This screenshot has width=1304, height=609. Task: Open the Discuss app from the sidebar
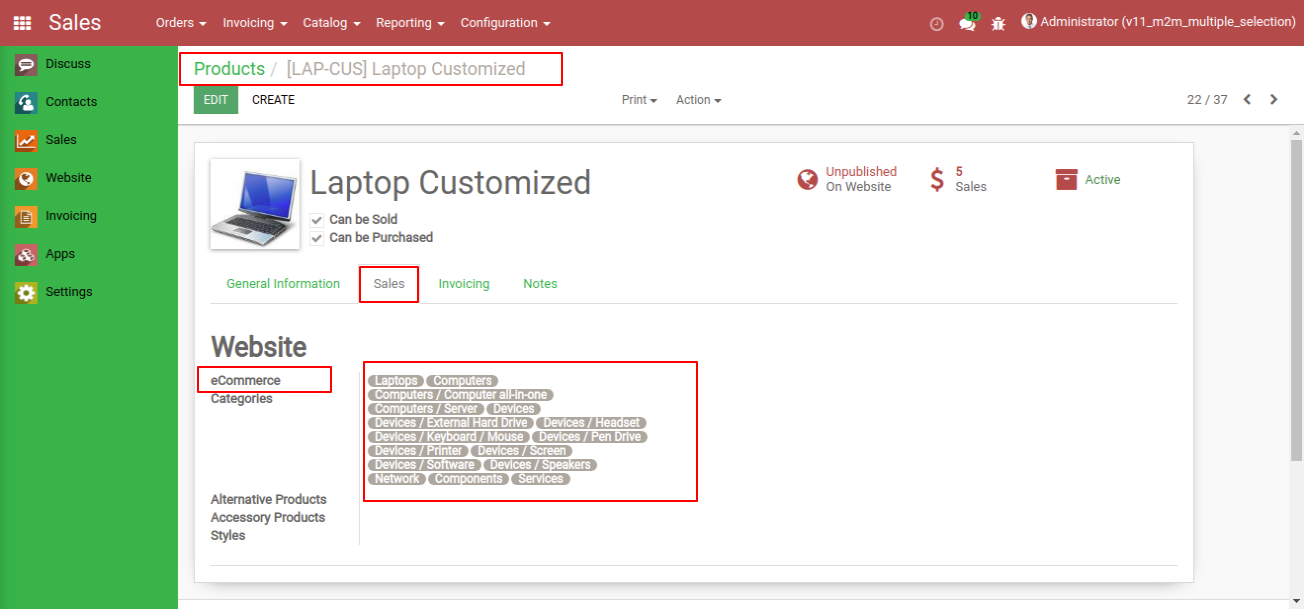tap(60, 63)
